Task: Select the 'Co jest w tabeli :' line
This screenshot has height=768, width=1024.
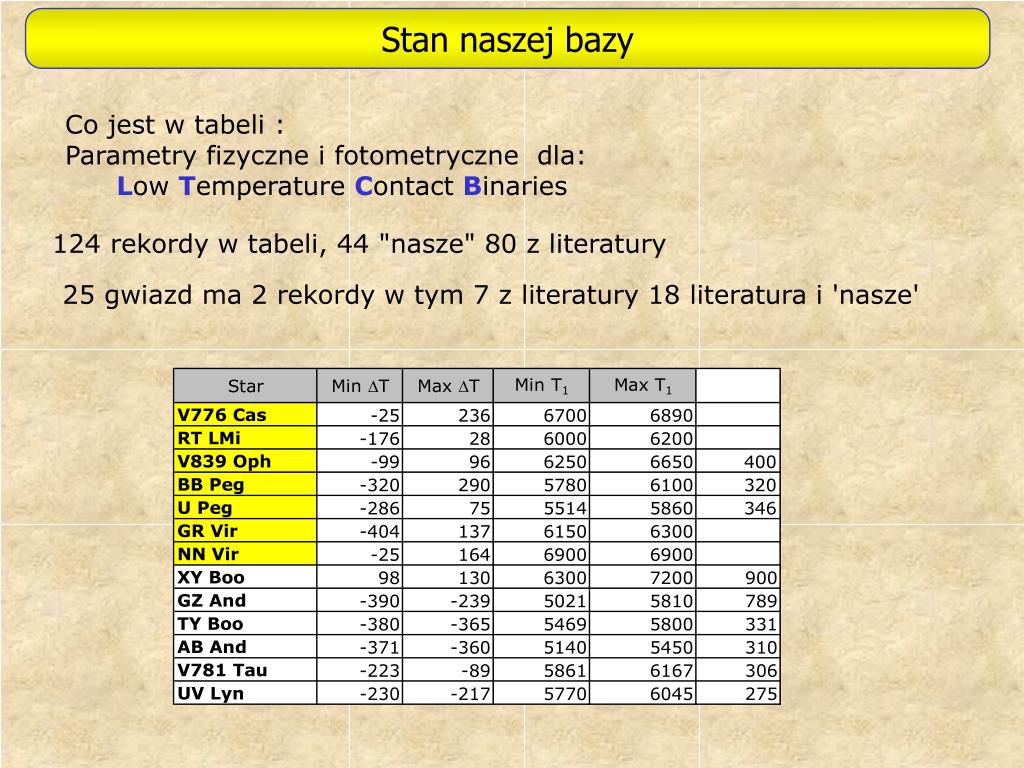Action: tap(175, 124)
